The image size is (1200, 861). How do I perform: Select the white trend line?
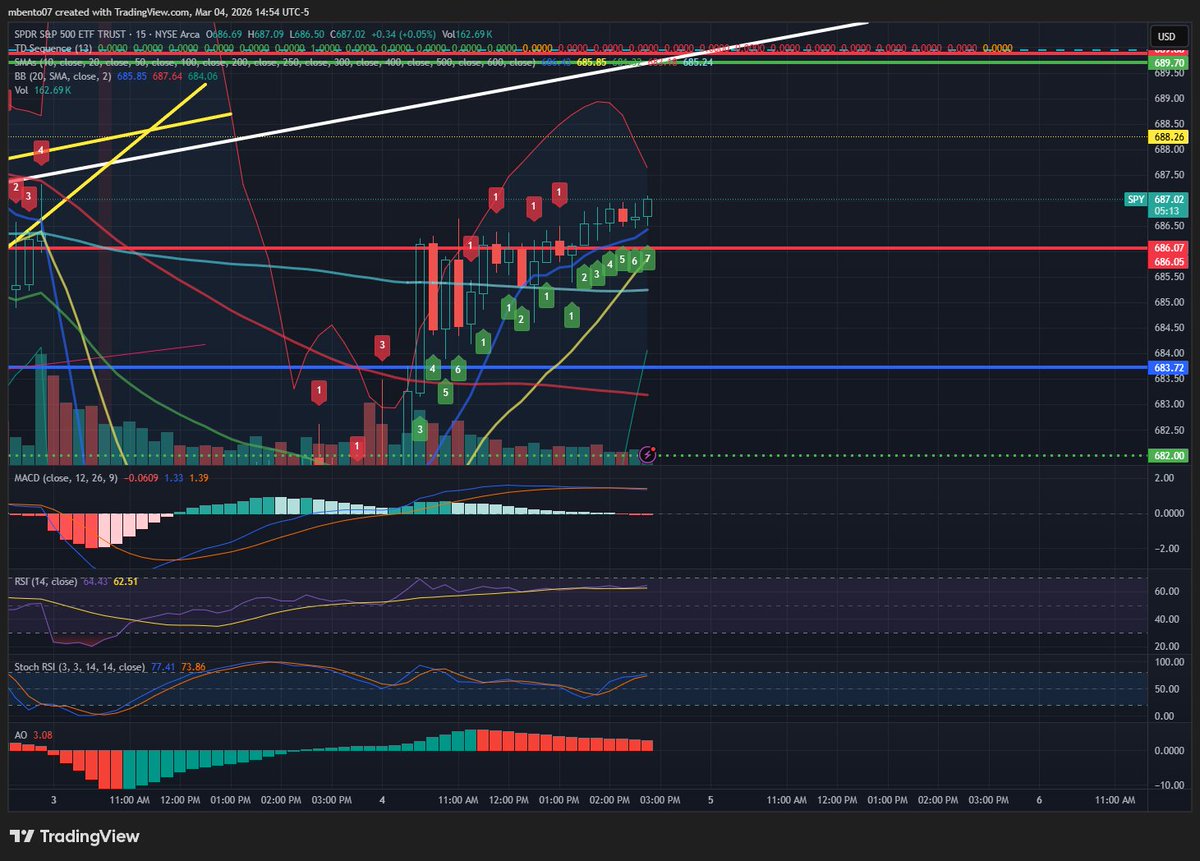click(x=440, y=101)
